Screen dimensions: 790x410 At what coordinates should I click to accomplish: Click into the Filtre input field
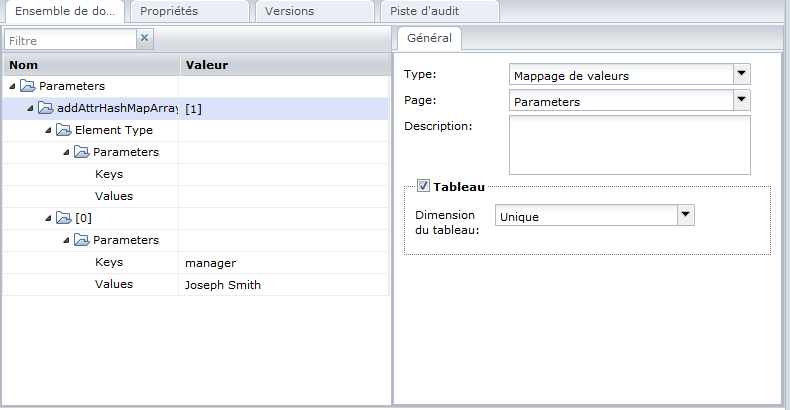70,40
